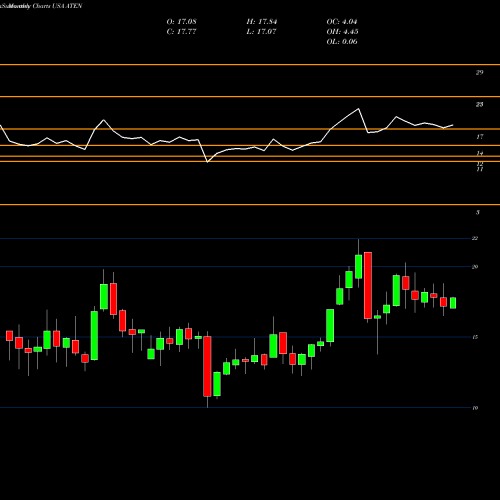Screen dimensions: 500x500
Task: Click the 14 axis label in upper panel
Action: (479, 153)
